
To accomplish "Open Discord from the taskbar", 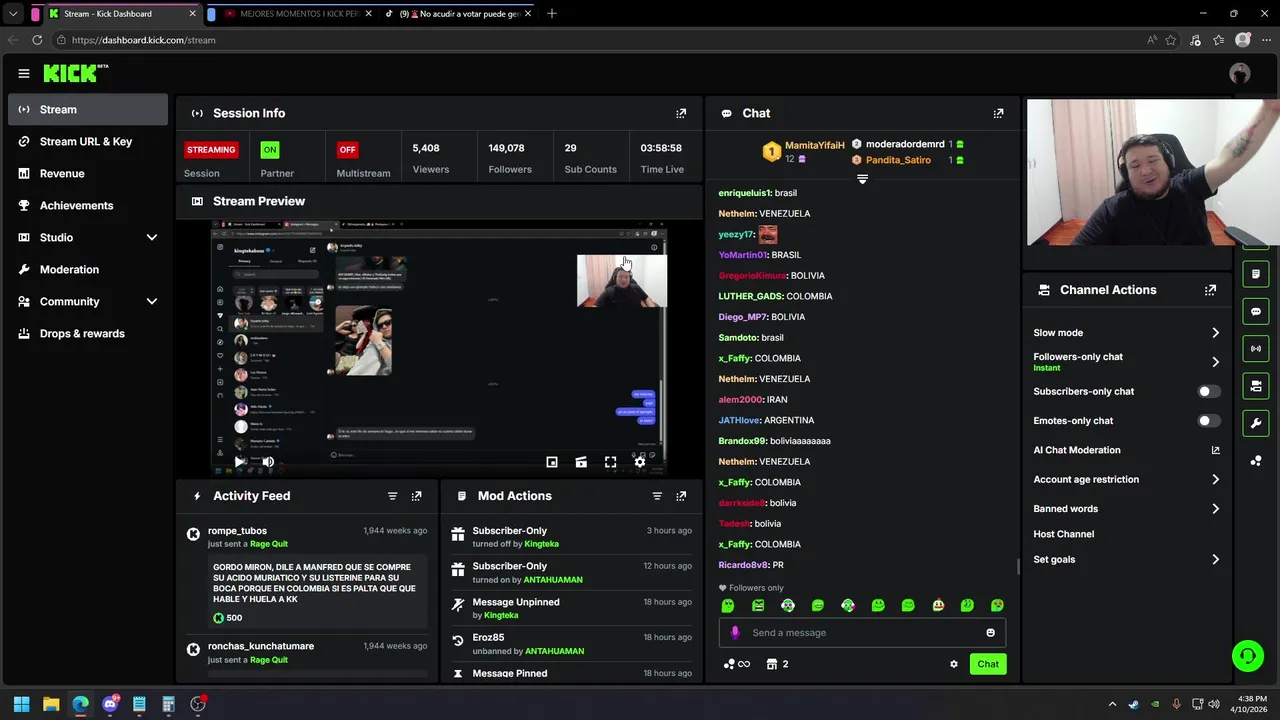I will (x=110, y=704).
